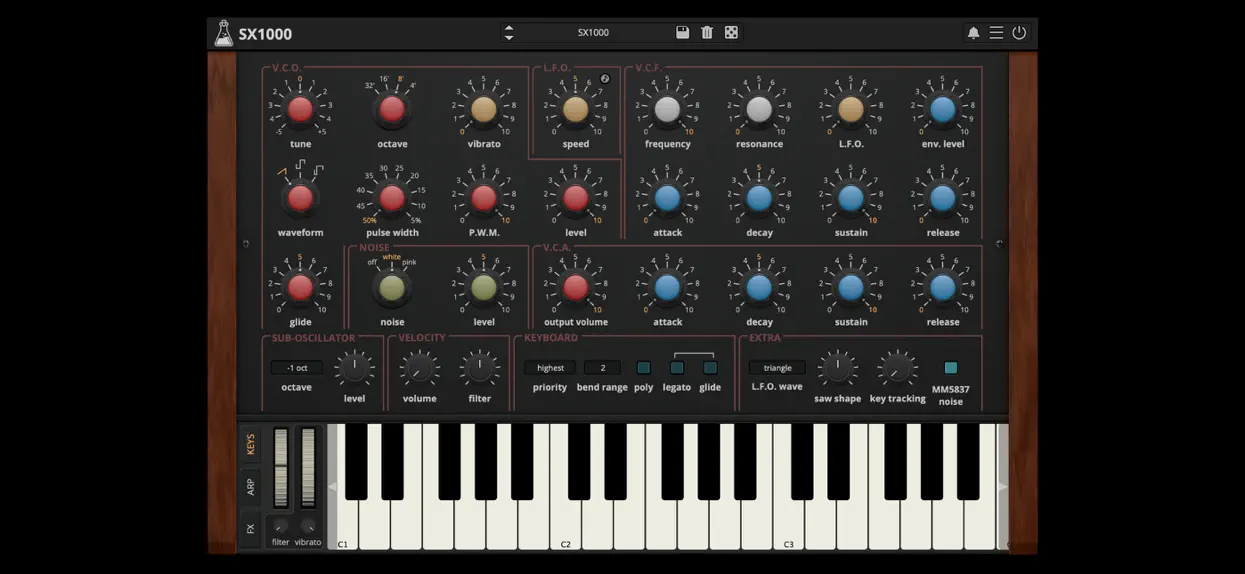Click the modulation wheel strip

(308, 468)
